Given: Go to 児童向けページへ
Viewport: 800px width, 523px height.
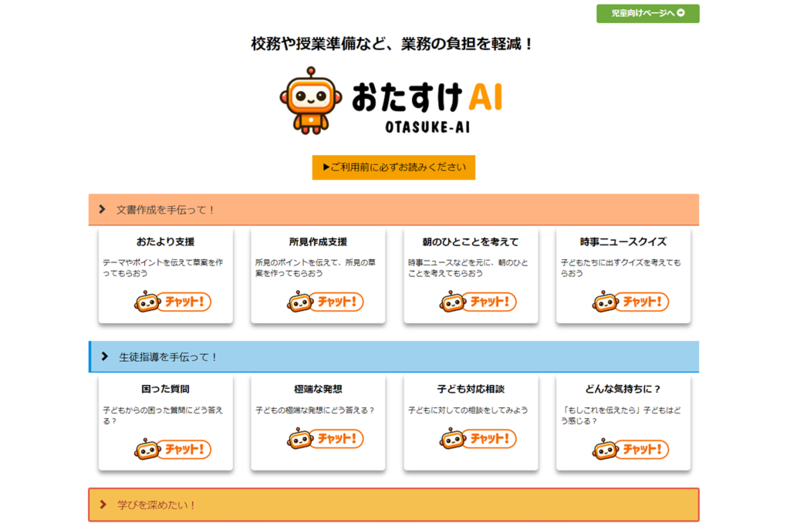Looking at the screenshot, I should [648, 13].
